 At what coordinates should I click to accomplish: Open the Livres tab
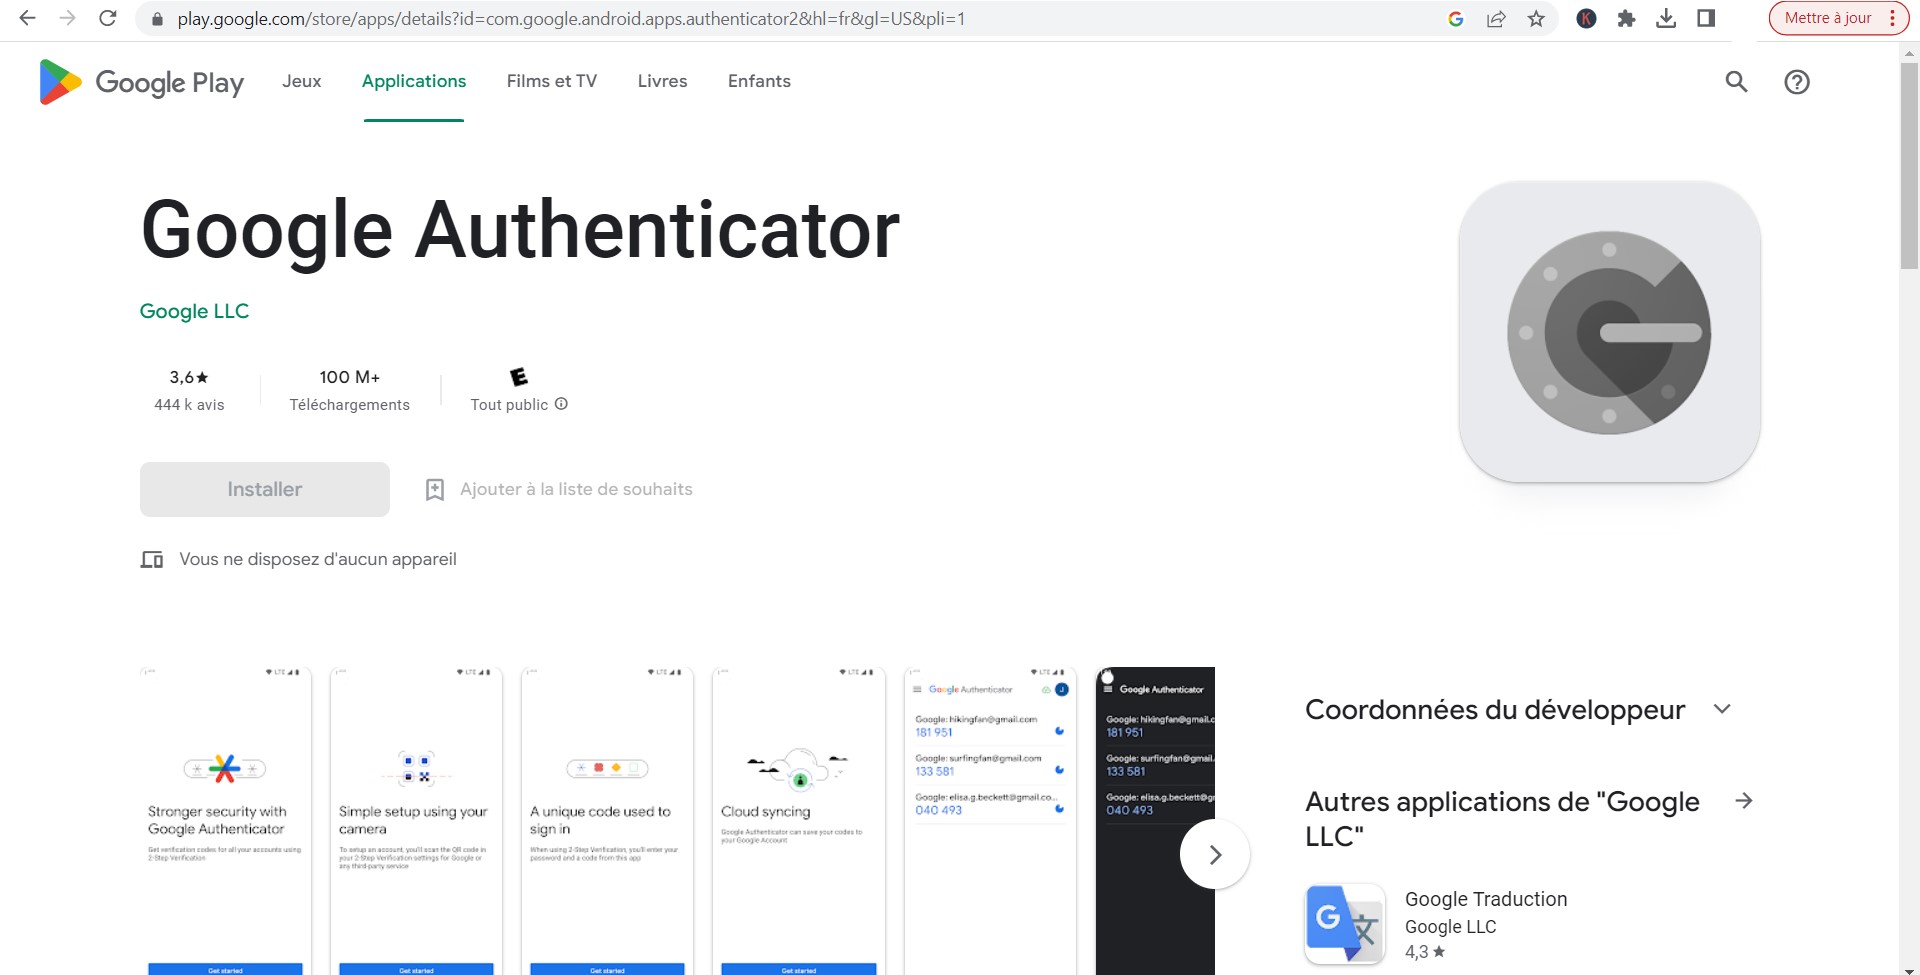pos(662,82)
